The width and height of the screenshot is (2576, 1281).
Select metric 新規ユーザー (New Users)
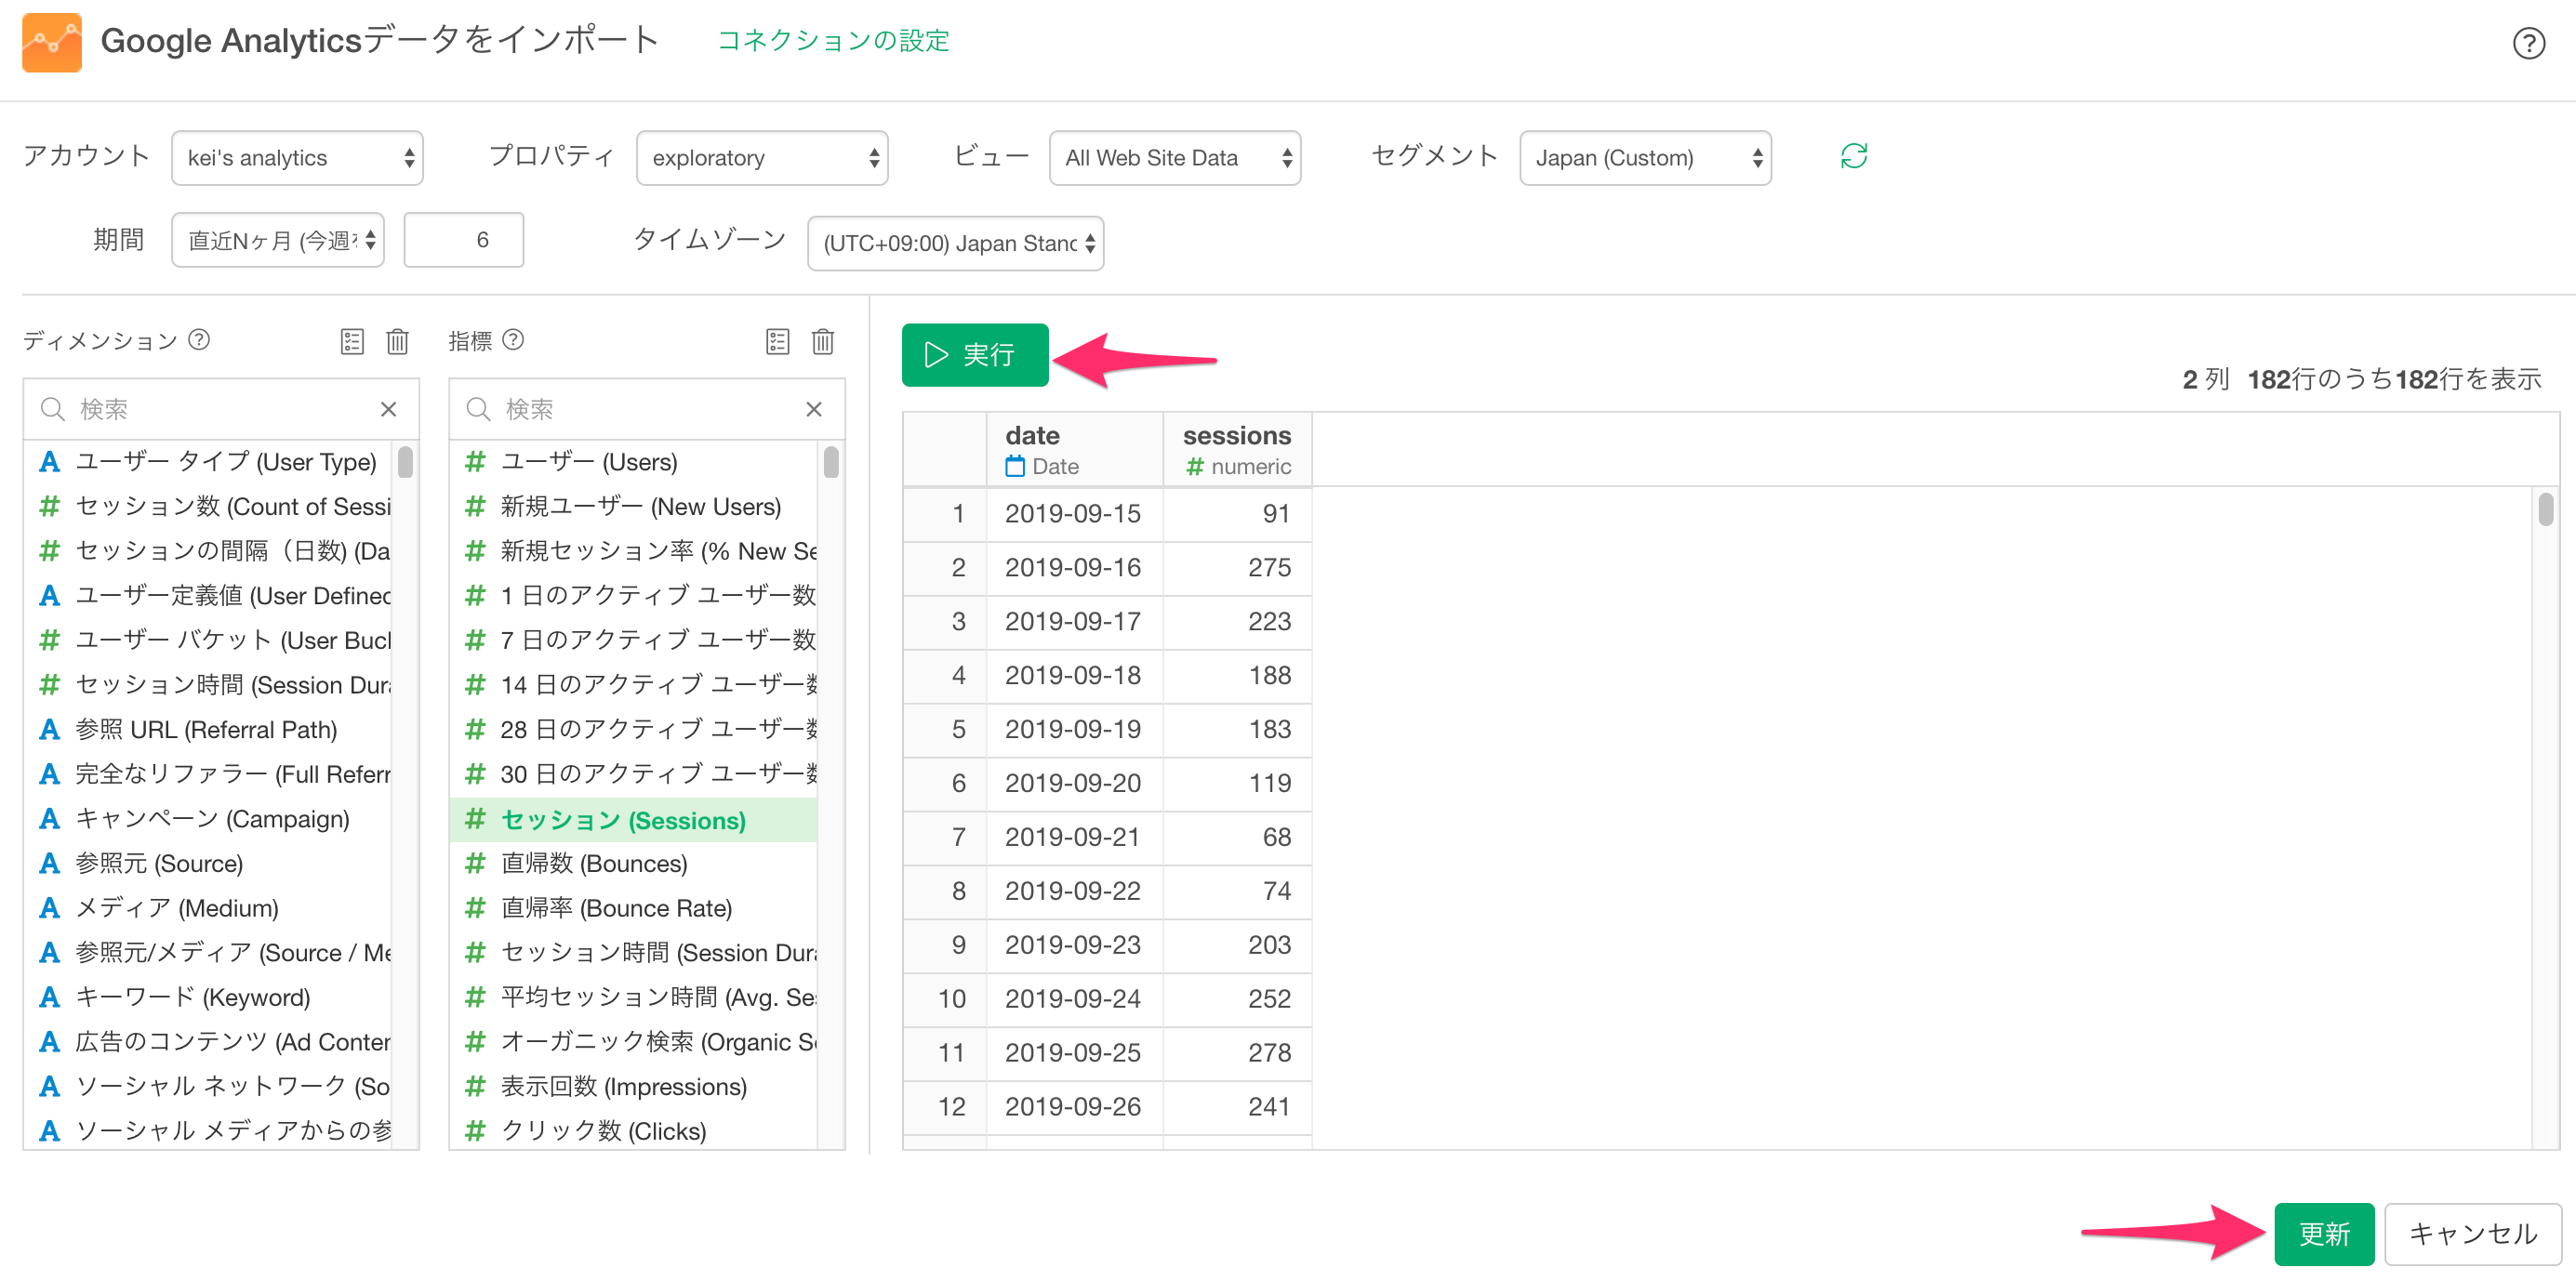pos(635,507)
